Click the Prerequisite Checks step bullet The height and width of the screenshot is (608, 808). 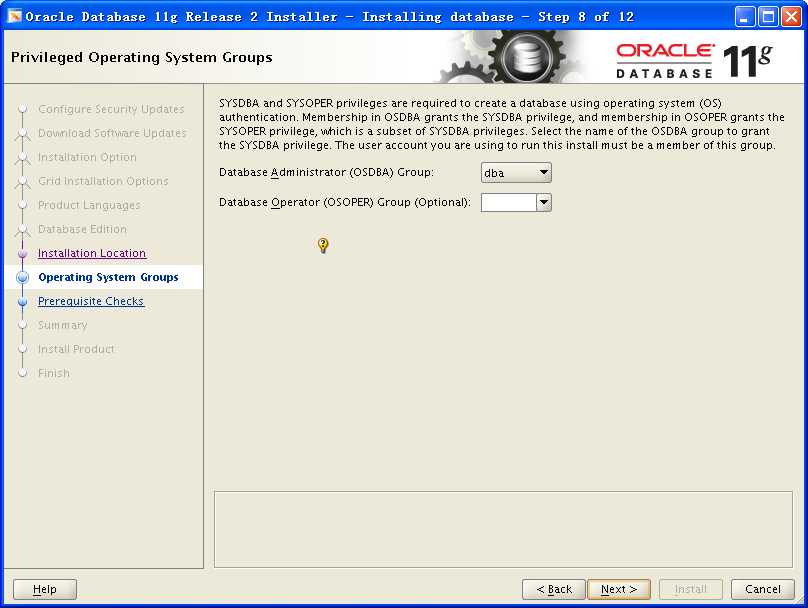(22, 301)
